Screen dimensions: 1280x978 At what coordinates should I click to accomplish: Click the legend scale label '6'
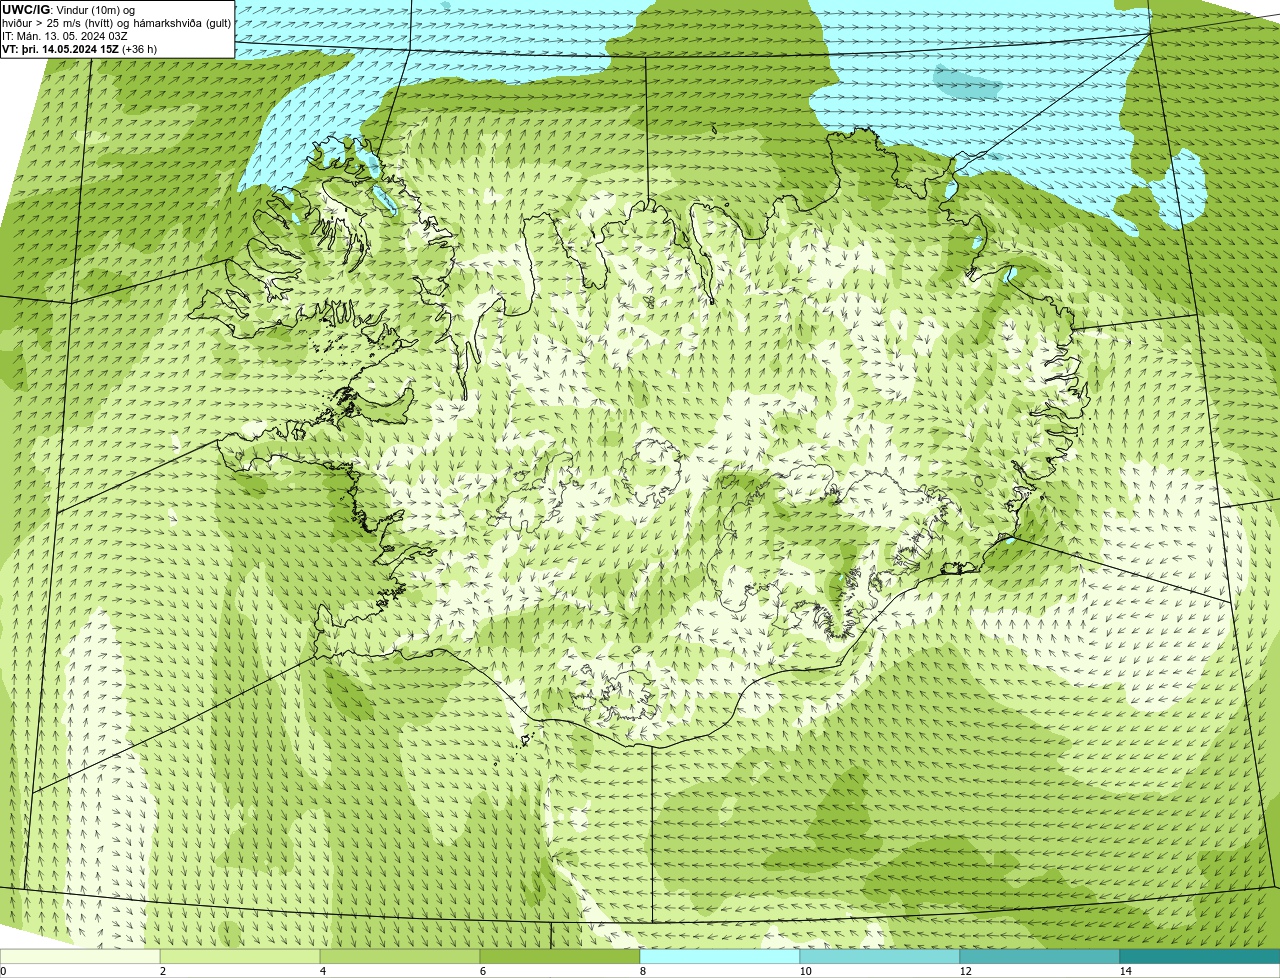tap(482, 971)
